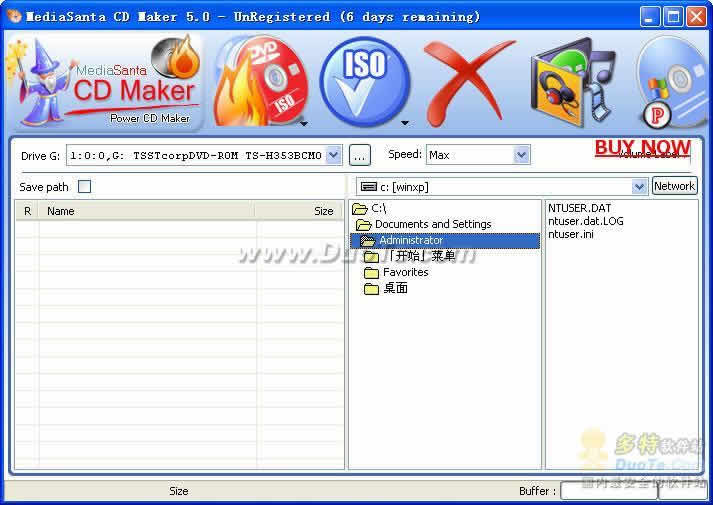Open the c: [winxp] drive selector dropdown
The height and width of the screenshot is (505, 713).
(639, 186)
